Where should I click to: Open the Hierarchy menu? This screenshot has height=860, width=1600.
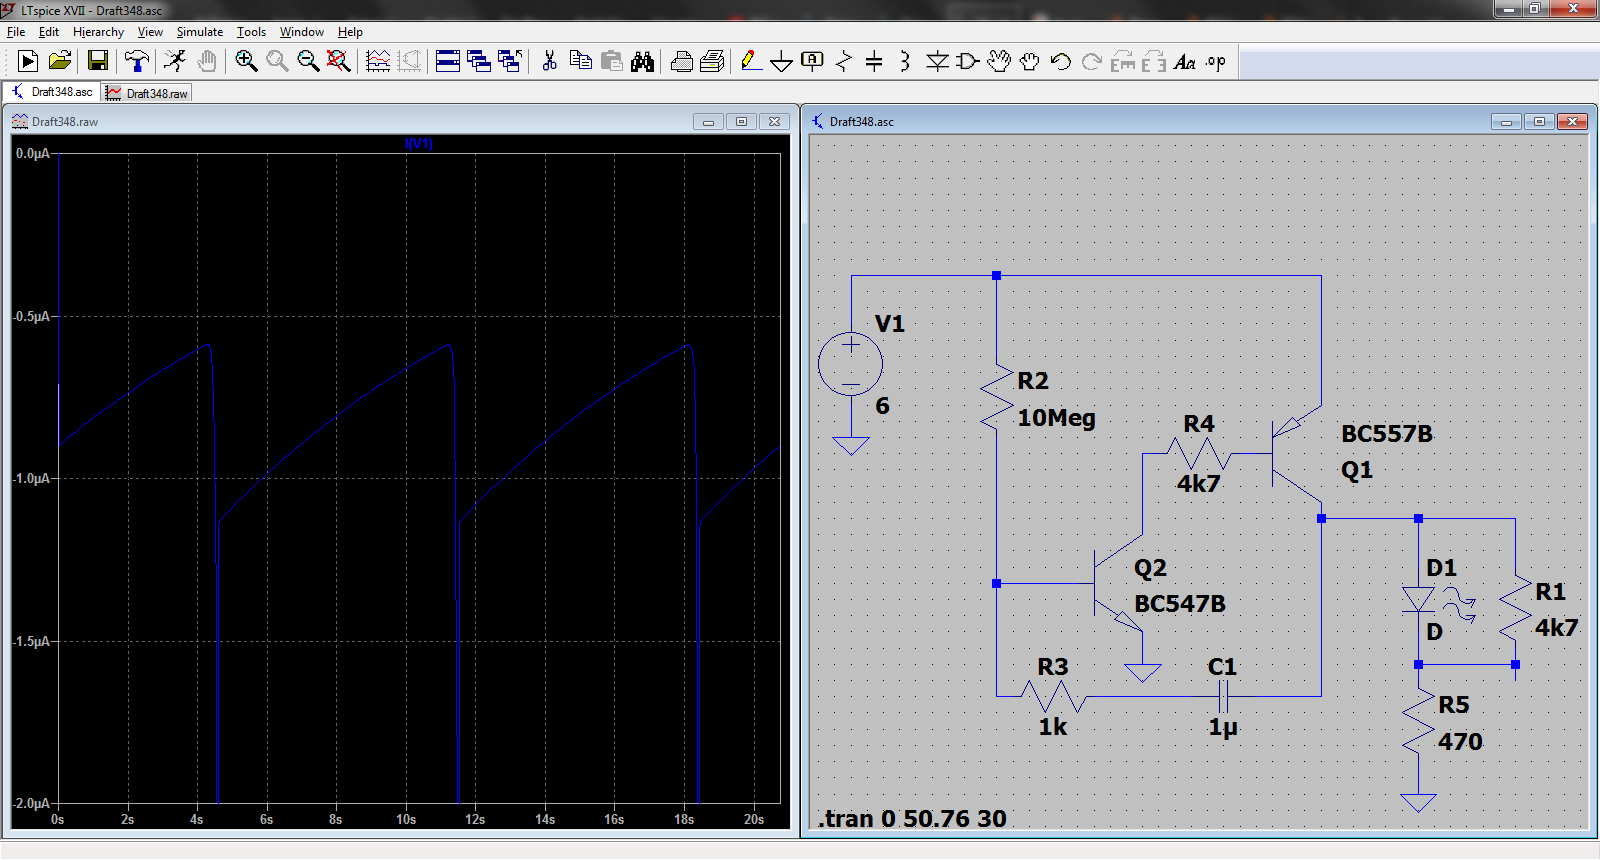click(98, 32)
